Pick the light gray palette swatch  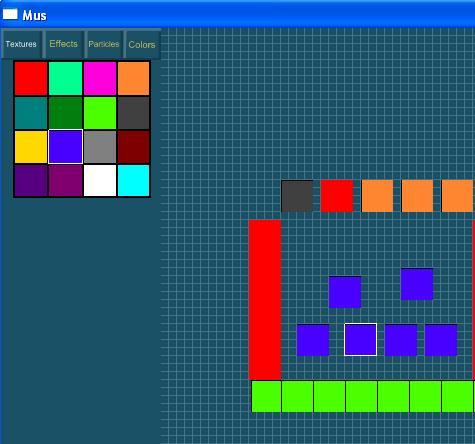point(100,147)
